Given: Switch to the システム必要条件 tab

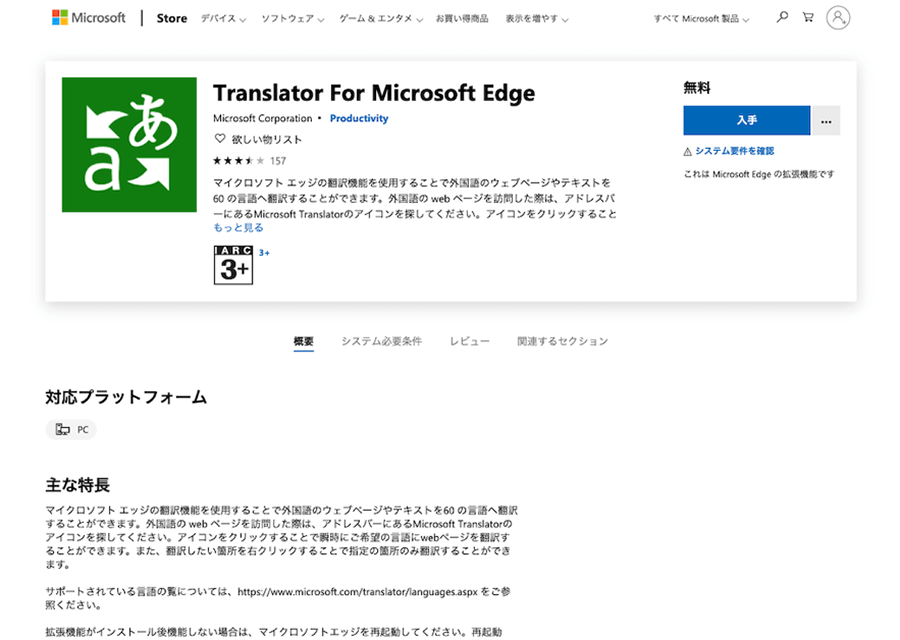Looking at the screenshot, I should pos(382,342).
